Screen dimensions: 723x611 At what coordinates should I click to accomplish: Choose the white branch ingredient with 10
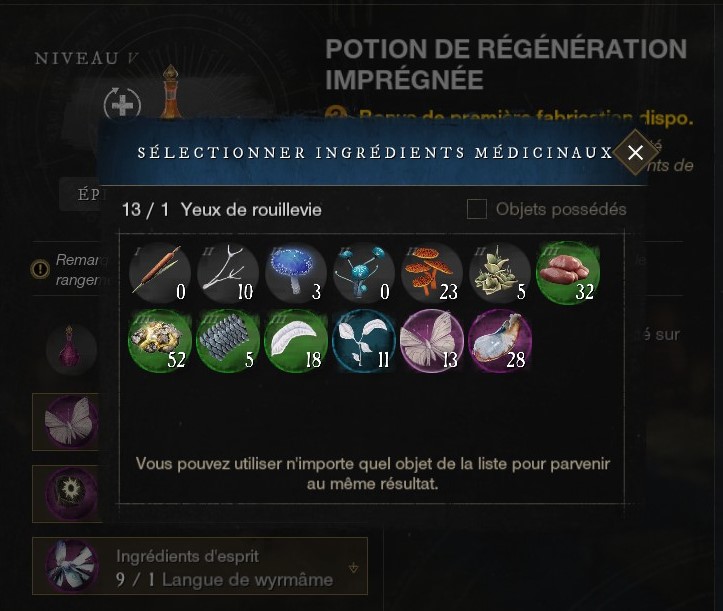pos(228,273)
